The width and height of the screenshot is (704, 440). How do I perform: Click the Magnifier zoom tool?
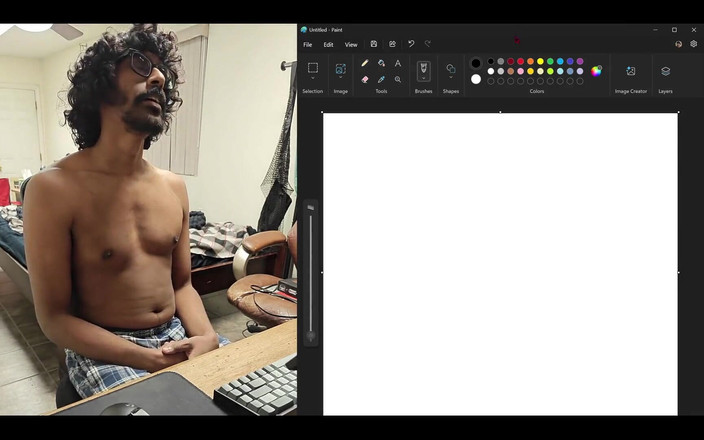click(398, 79)
